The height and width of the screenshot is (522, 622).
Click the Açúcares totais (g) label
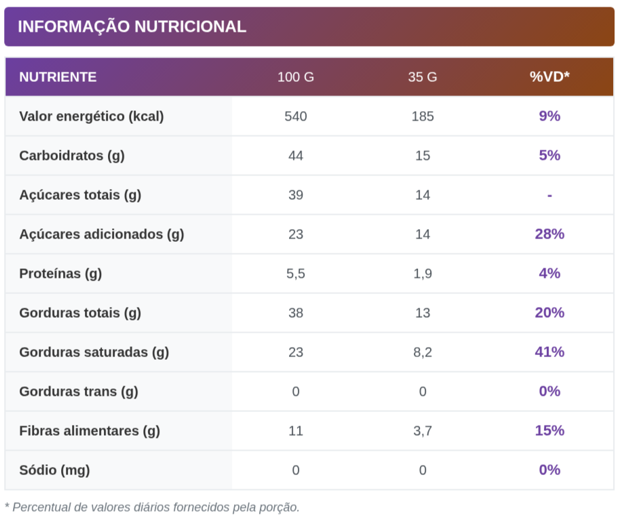coord(80,195)
